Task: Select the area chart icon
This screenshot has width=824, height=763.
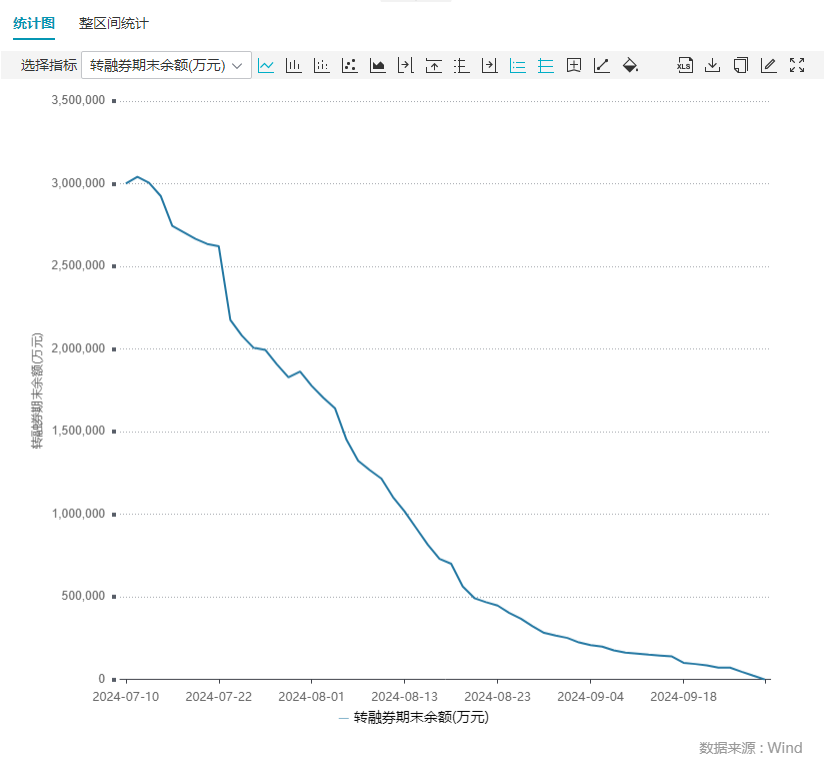Action: click(378, 65)
